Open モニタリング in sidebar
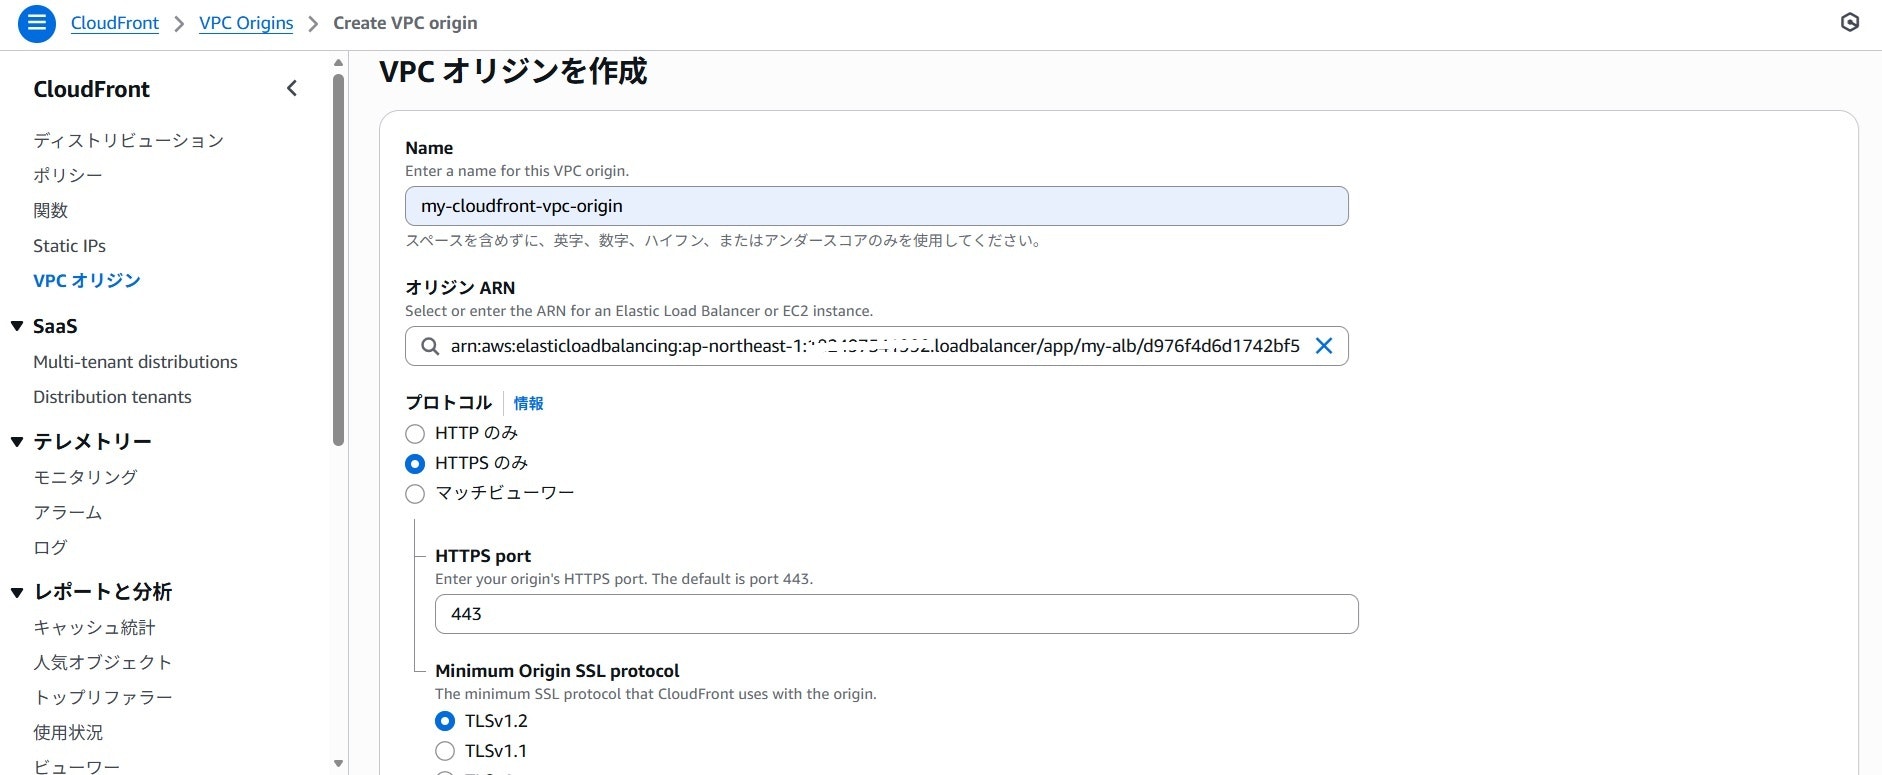The width and height of the screenshot is (1882, 775). point(85,477)
